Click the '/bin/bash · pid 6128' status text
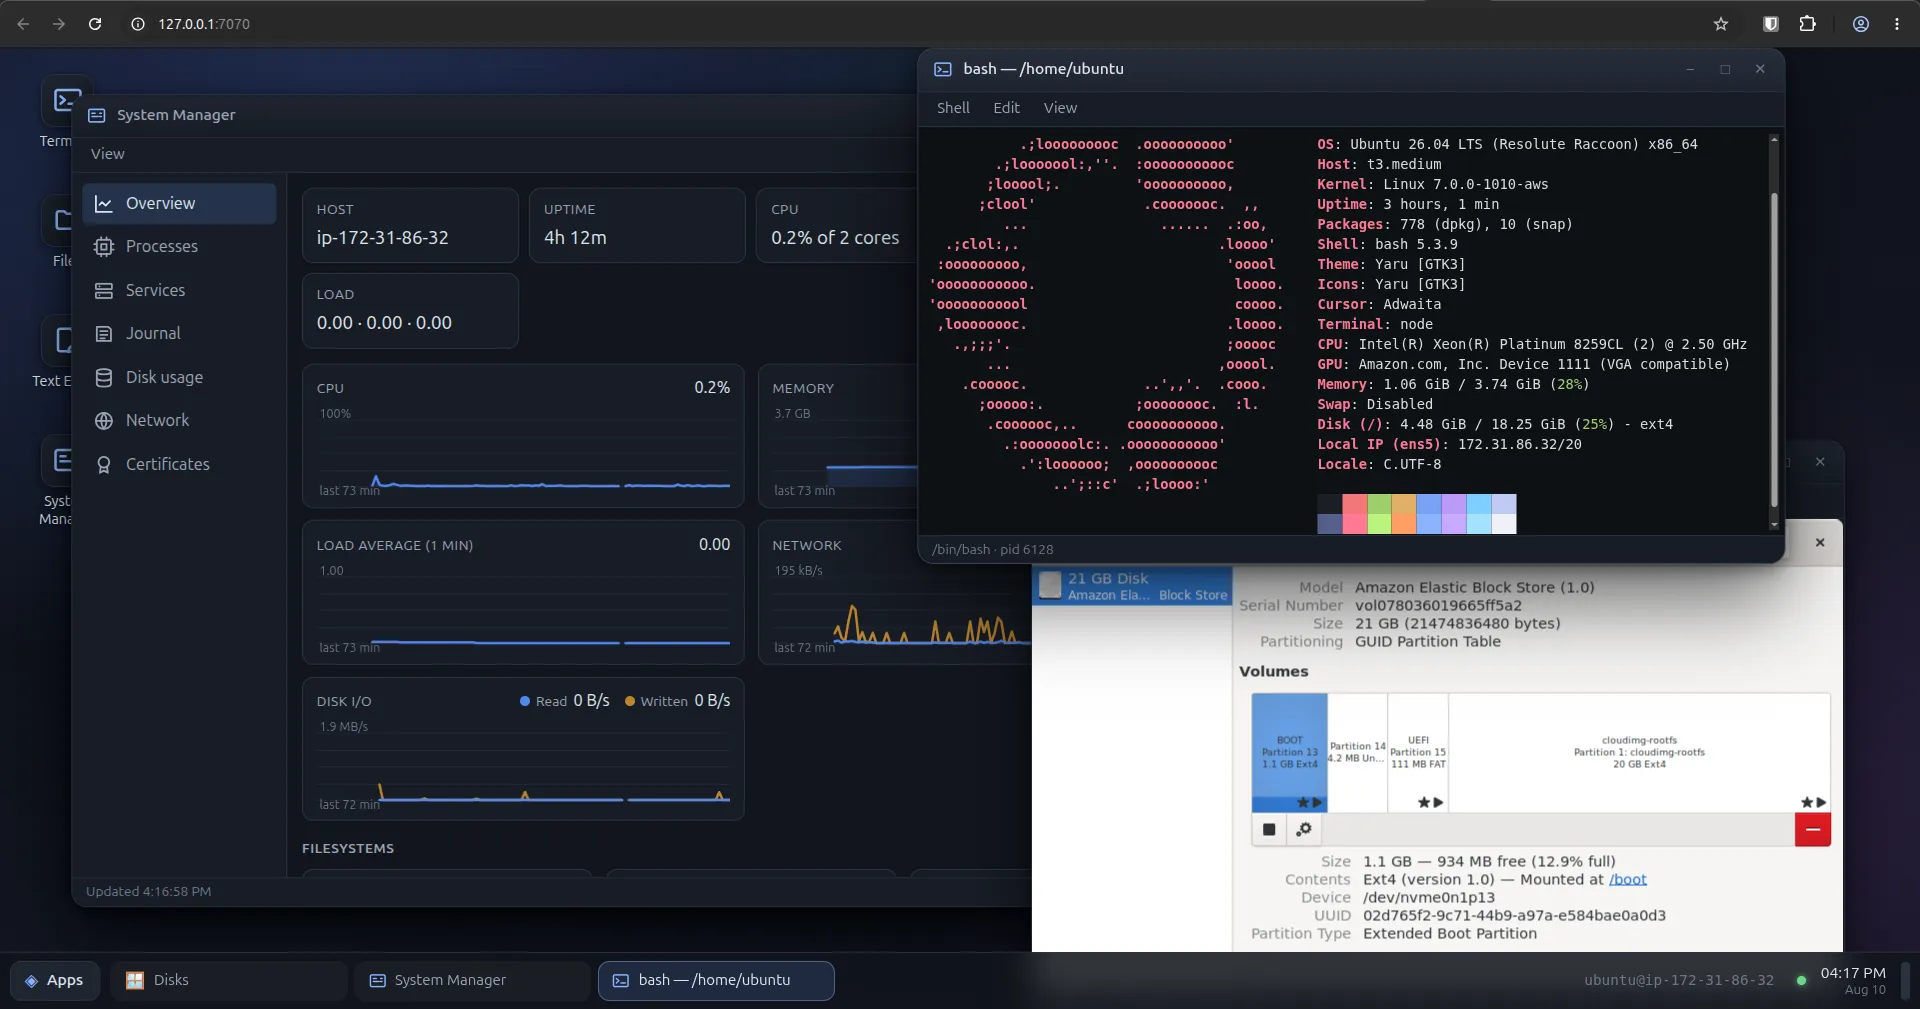 tap(992, 549)
